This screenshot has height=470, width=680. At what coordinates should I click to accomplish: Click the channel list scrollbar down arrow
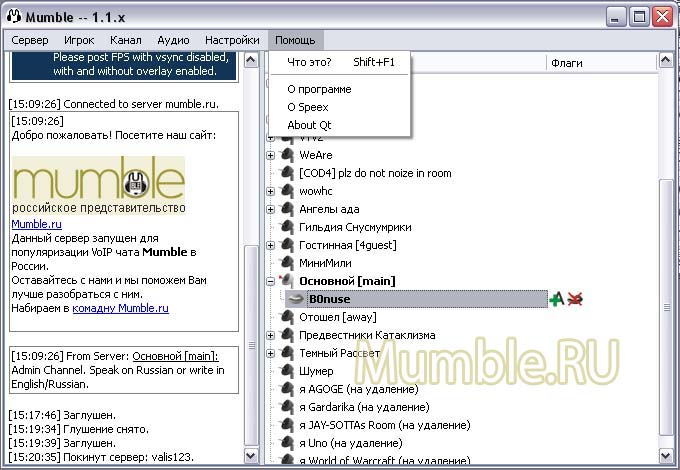pyautogui.click(x=667, y=456)
